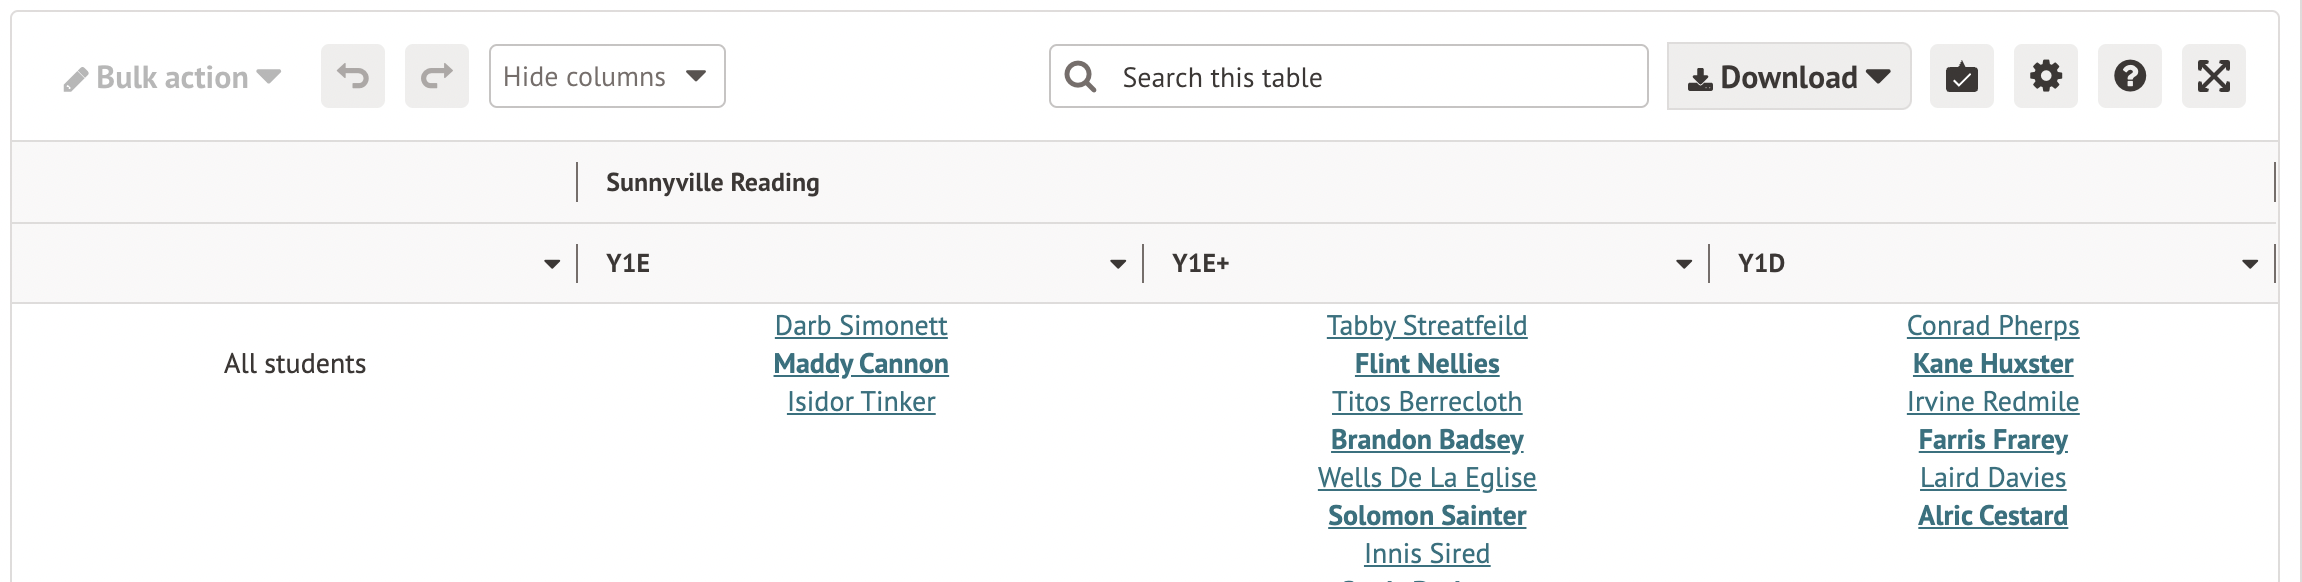Click the undo arrow button

(x=352, y=76)
